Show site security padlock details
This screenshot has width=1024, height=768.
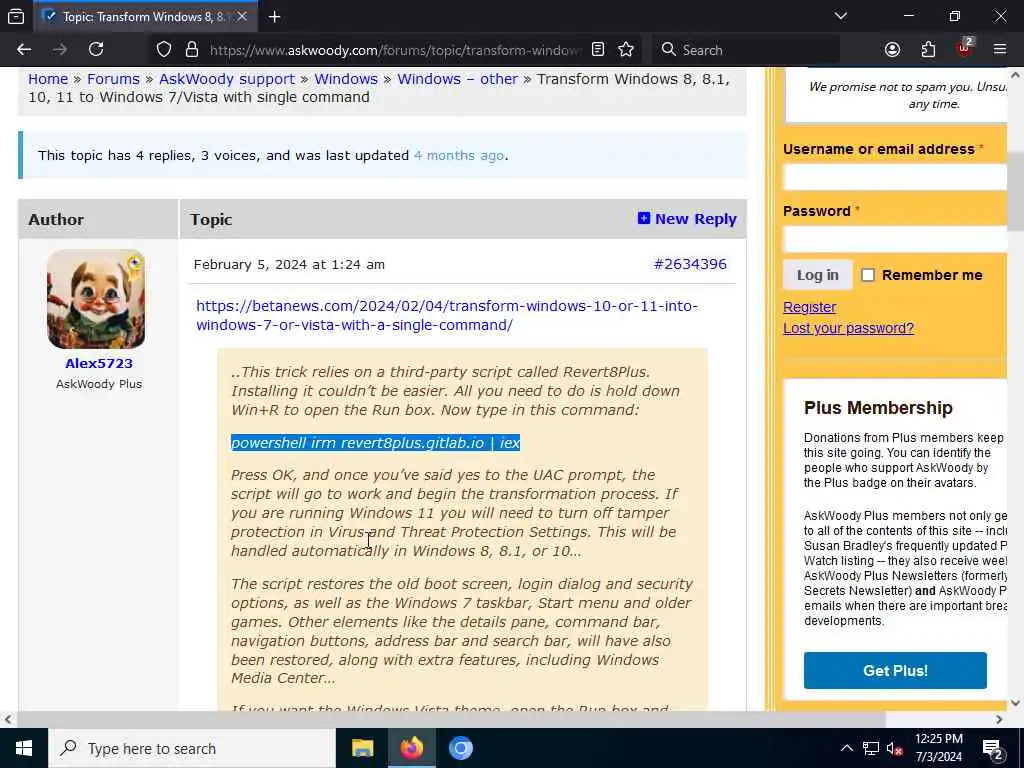tap(191, 50)
